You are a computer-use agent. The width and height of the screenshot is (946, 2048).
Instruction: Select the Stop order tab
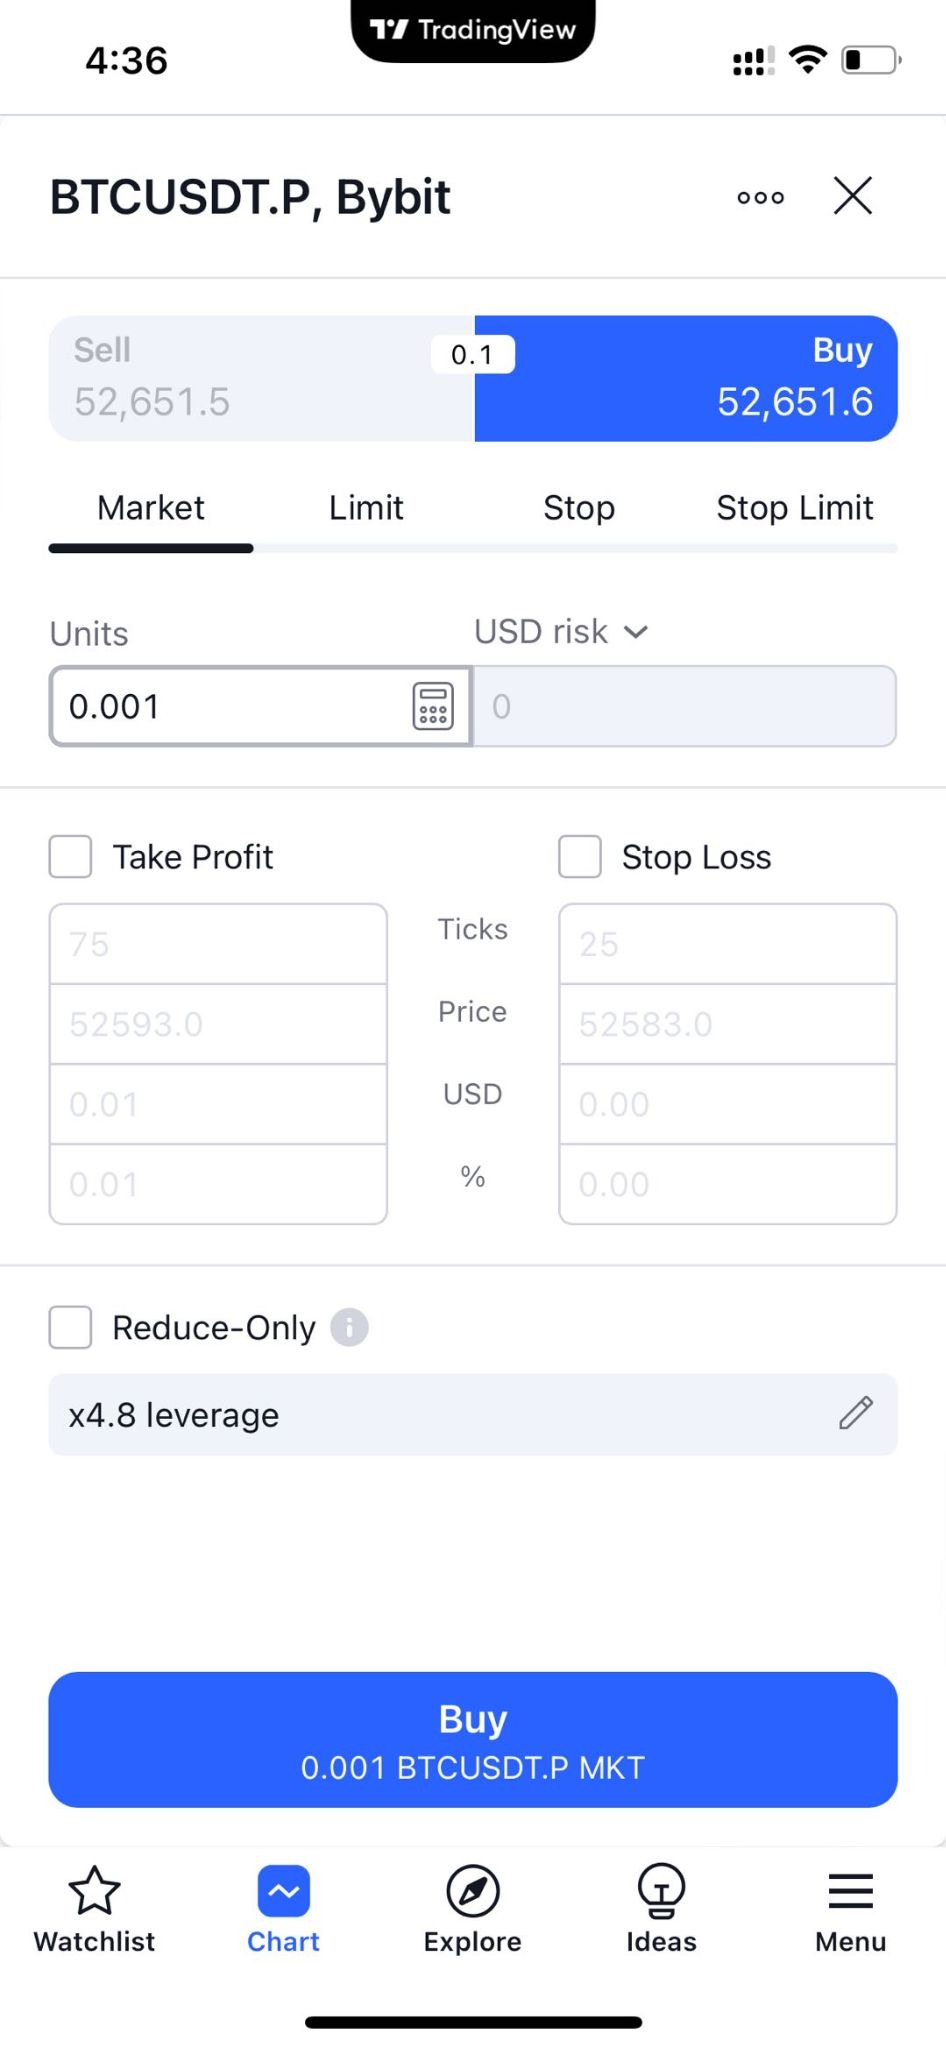[579, 508]
